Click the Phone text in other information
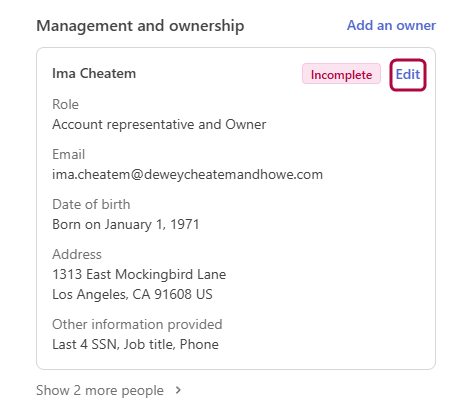Screen dimensions: 462x417 pyautogui.click(x=199, y=345)
